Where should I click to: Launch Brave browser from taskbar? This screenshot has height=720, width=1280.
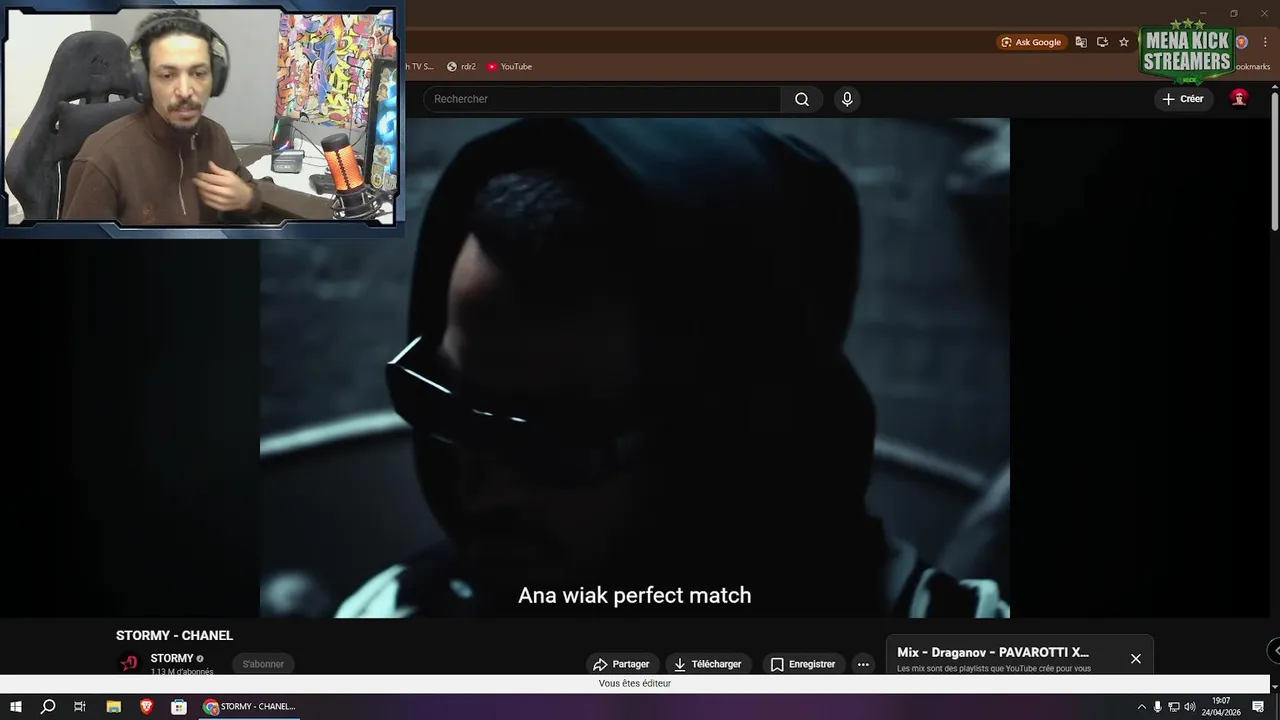[146, 706]
